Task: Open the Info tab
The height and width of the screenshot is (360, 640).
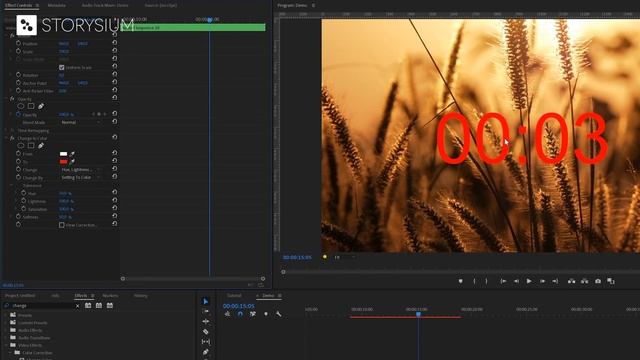Action: 56,296
